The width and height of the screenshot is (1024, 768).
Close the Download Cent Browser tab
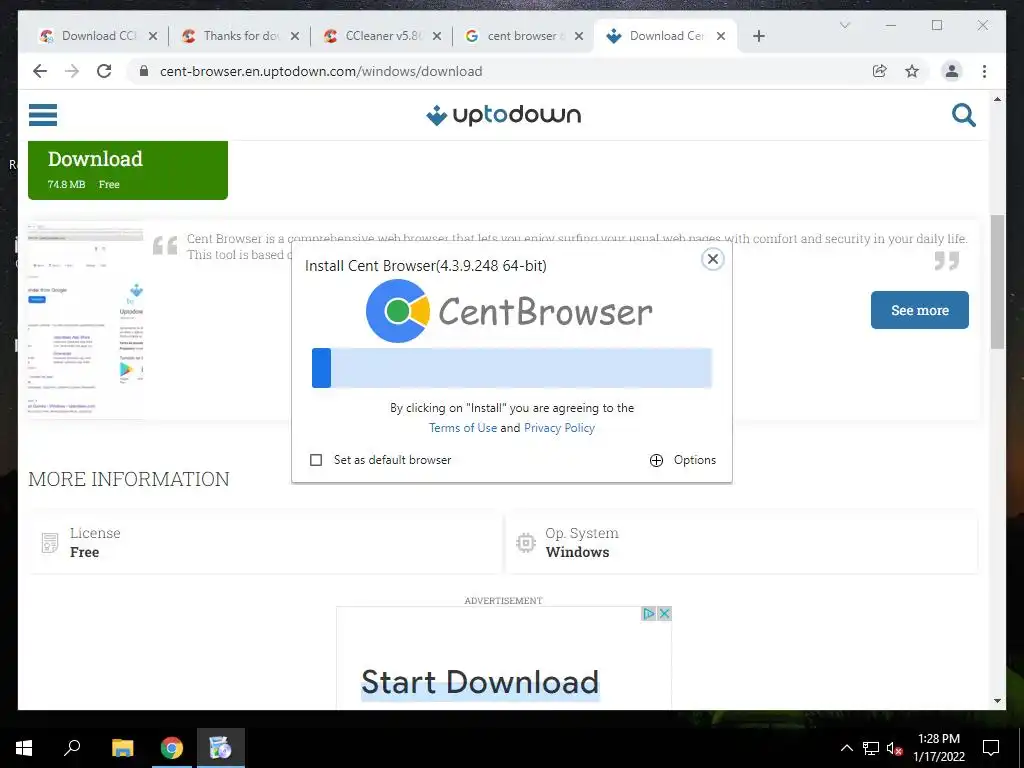click(721, 36)
